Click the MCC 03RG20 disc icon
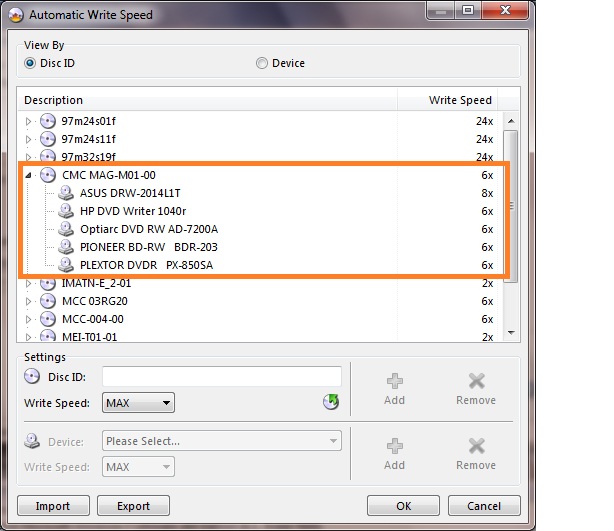614x531 pixels. pyautogui.click(x=48, y=301)
